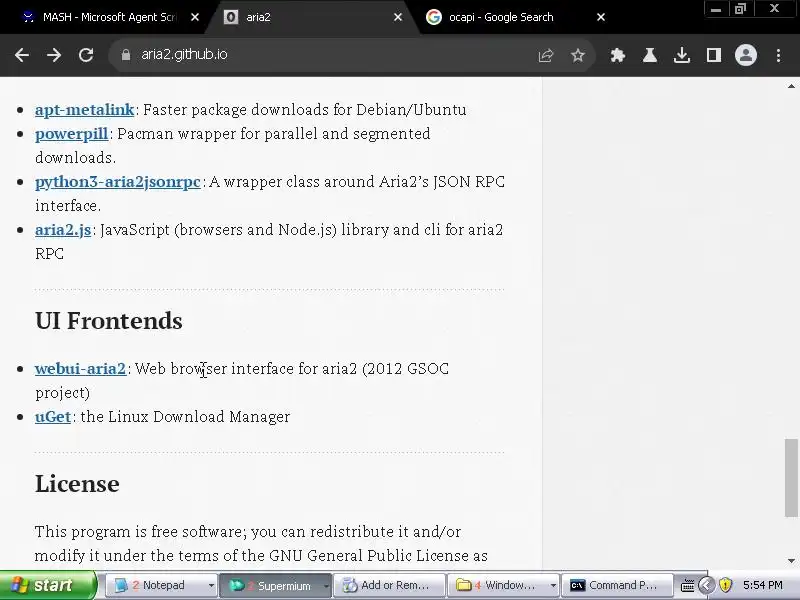Click the scrollbar up arrow
Image resolution: width=800 pixels, height=600 pixels.
[x=791, y=86]
